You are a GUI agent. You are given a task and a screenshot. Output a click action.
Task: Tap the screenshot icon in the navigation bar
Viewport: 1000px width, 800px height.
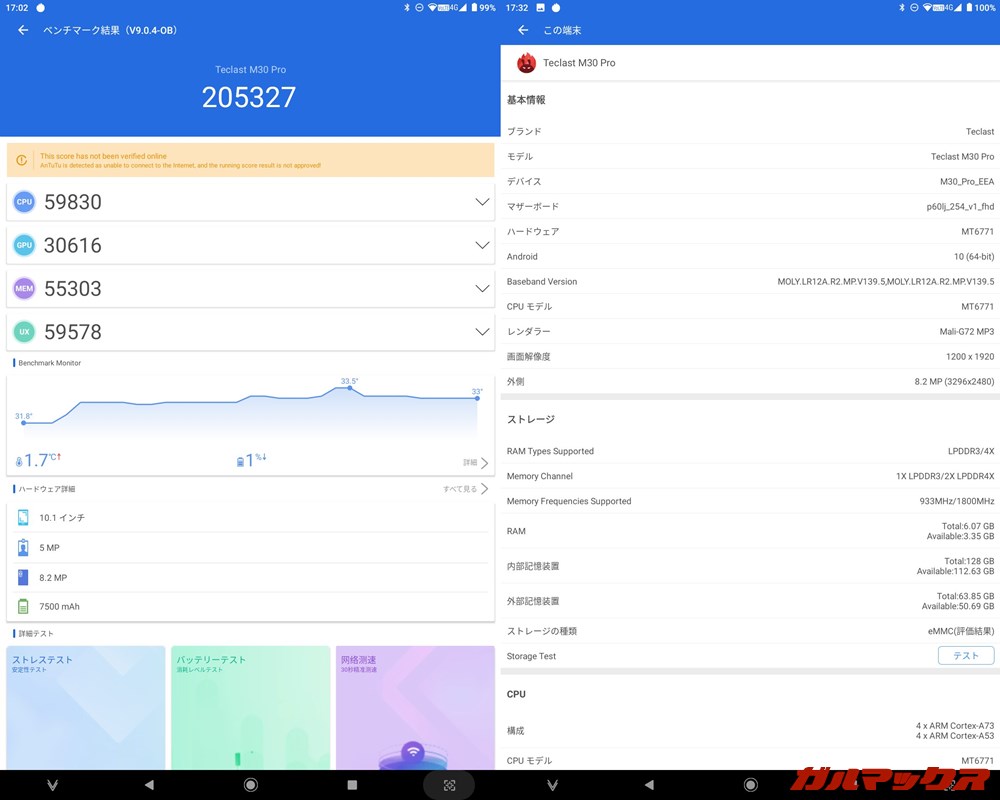[x=449, y=784]
